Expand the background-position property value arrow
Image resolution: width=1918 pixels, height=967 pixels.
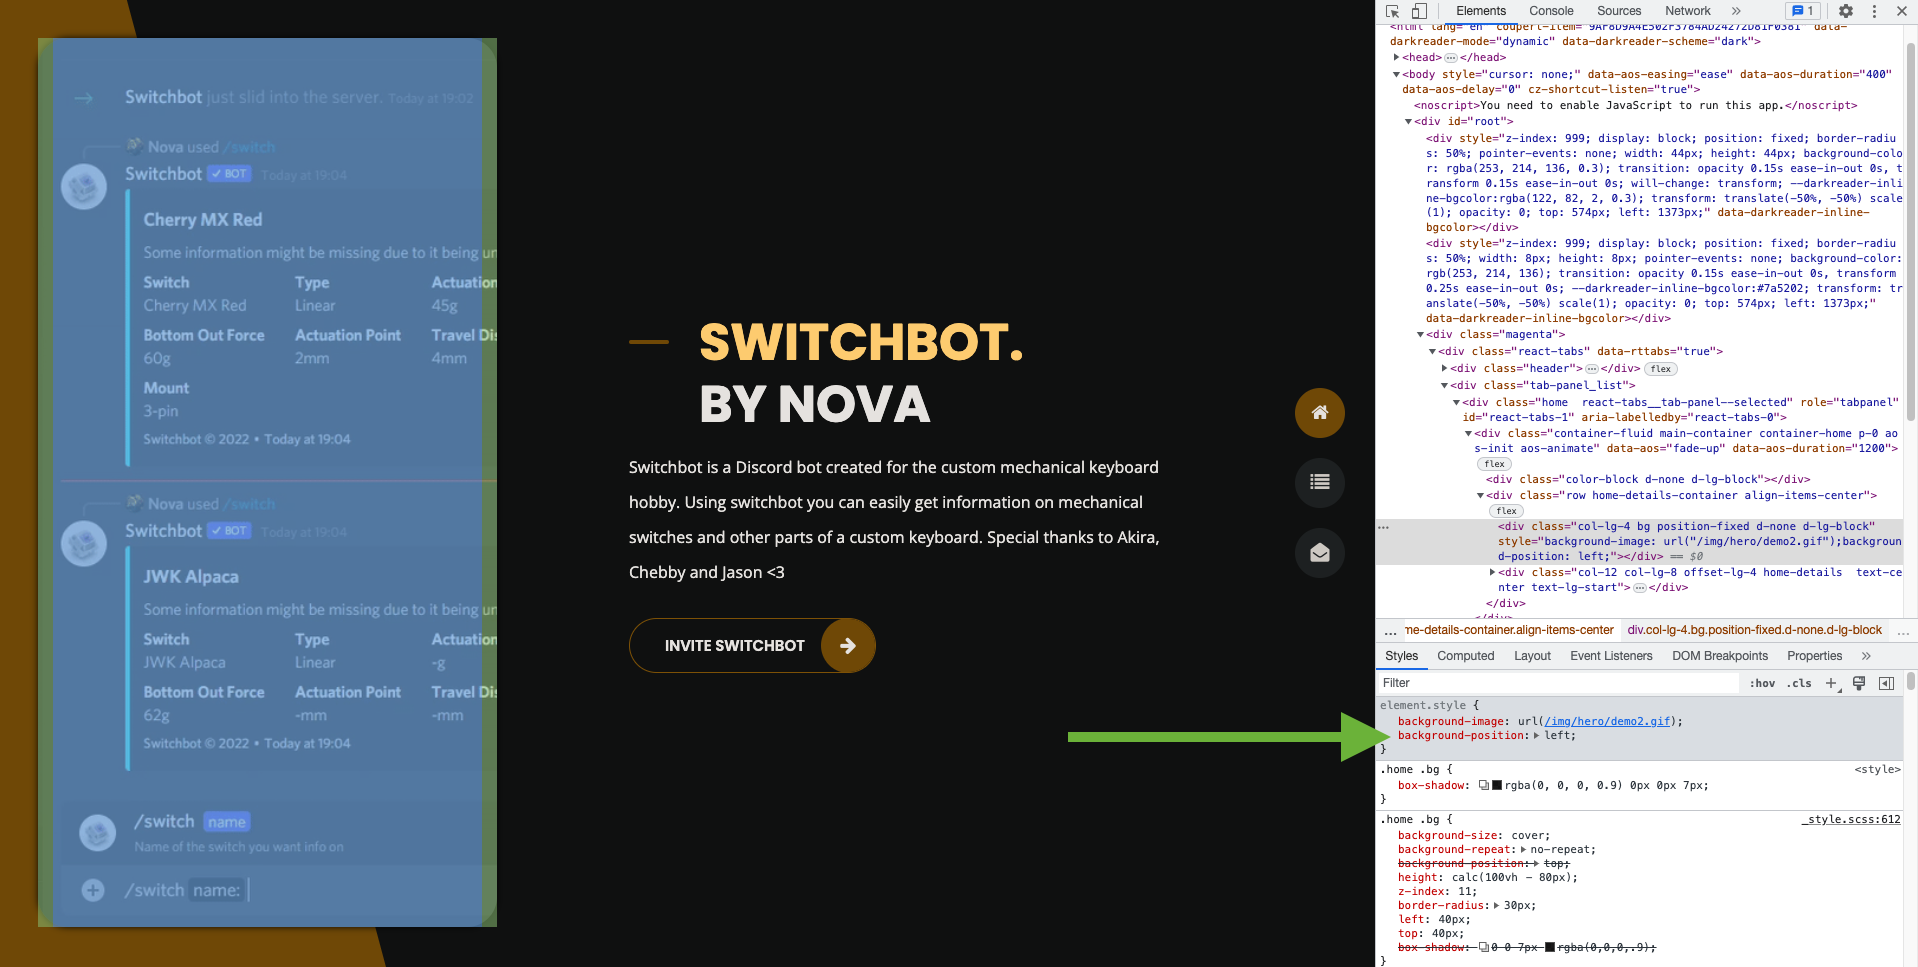click(x=1536, y=735)
